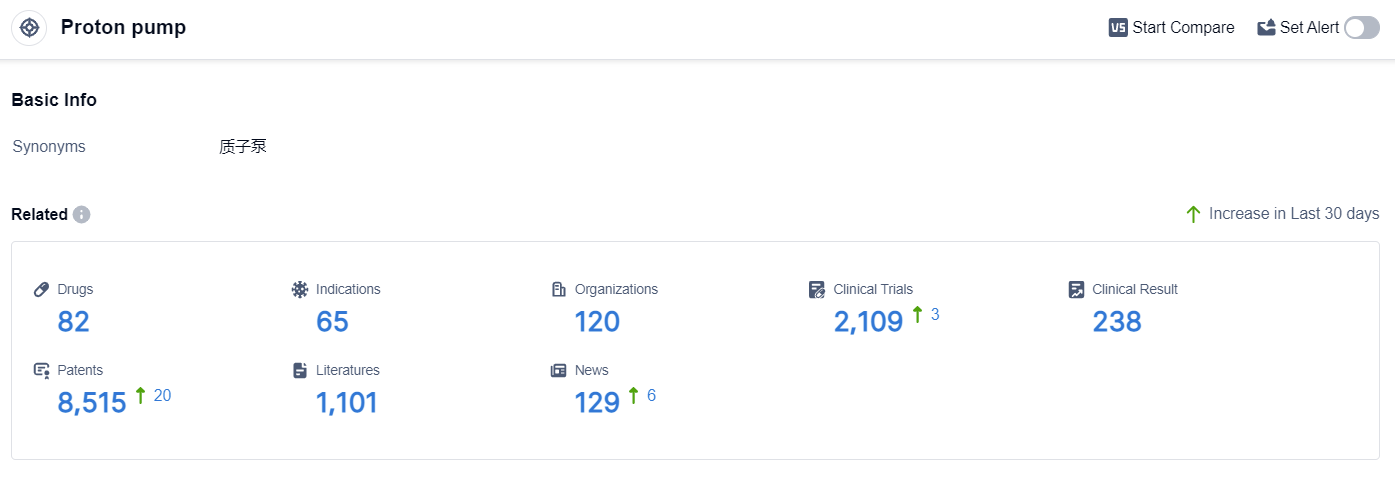1395x481 pixels.
Task: Click the Indications virus icon
Action: coord(299,289)
